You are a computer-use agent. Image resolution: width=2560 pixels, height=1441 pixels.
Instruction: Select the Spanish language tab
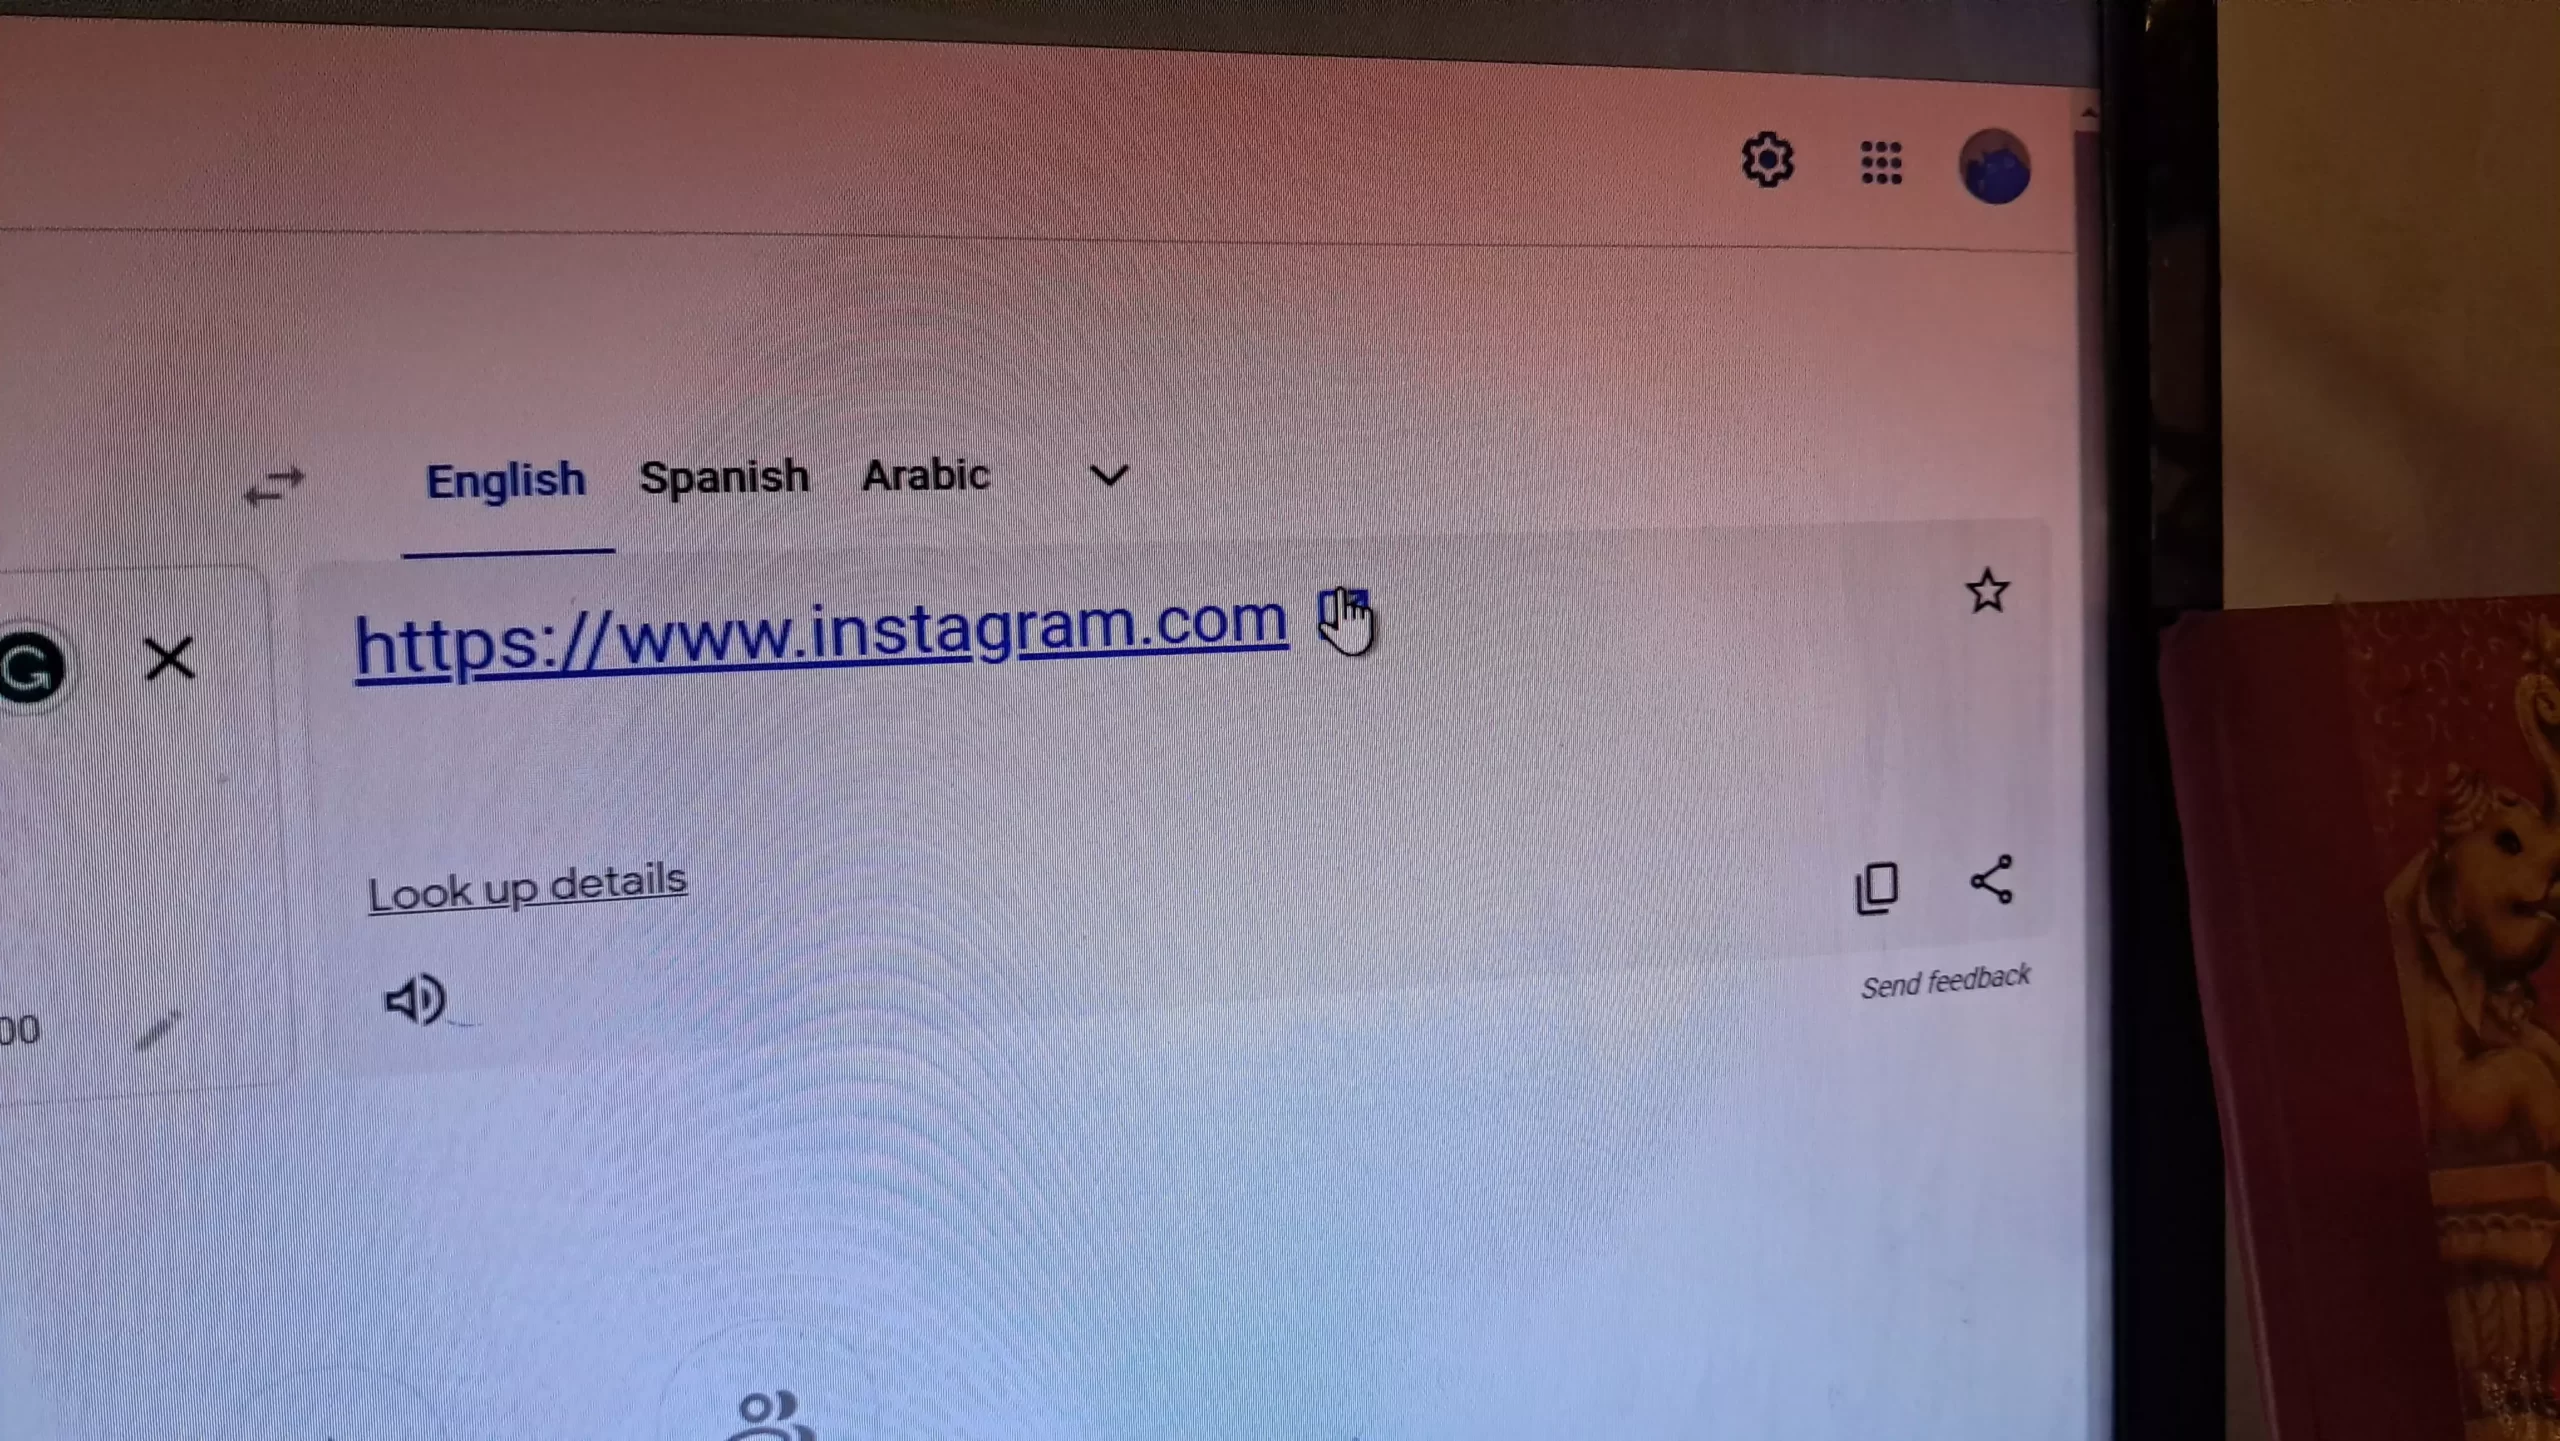(x=724, y=474)
